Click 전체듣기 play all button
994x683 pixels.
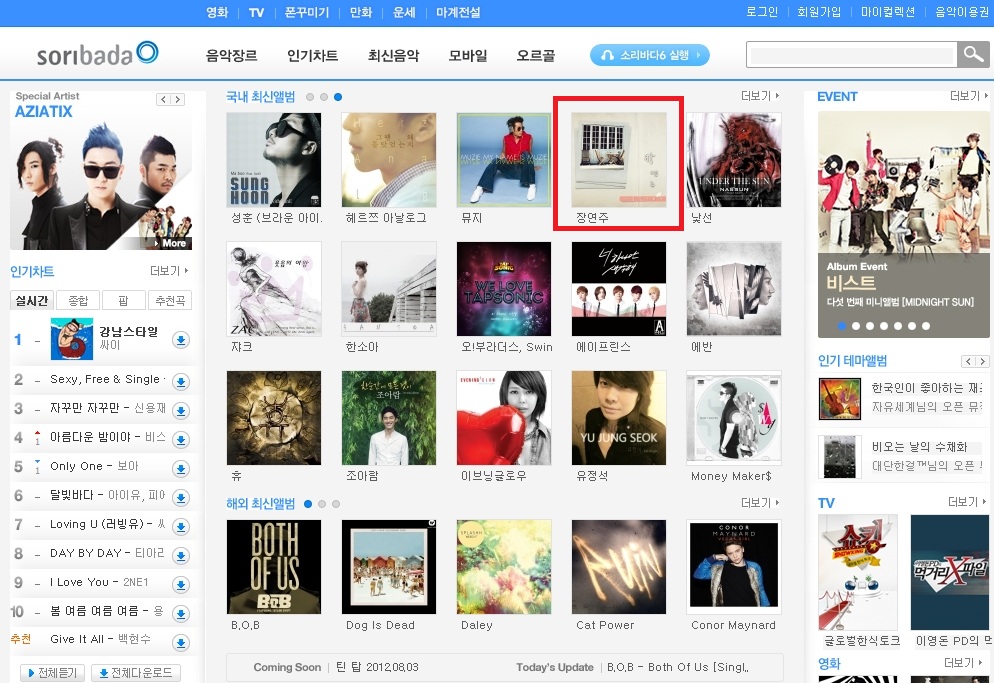(52, 673)
